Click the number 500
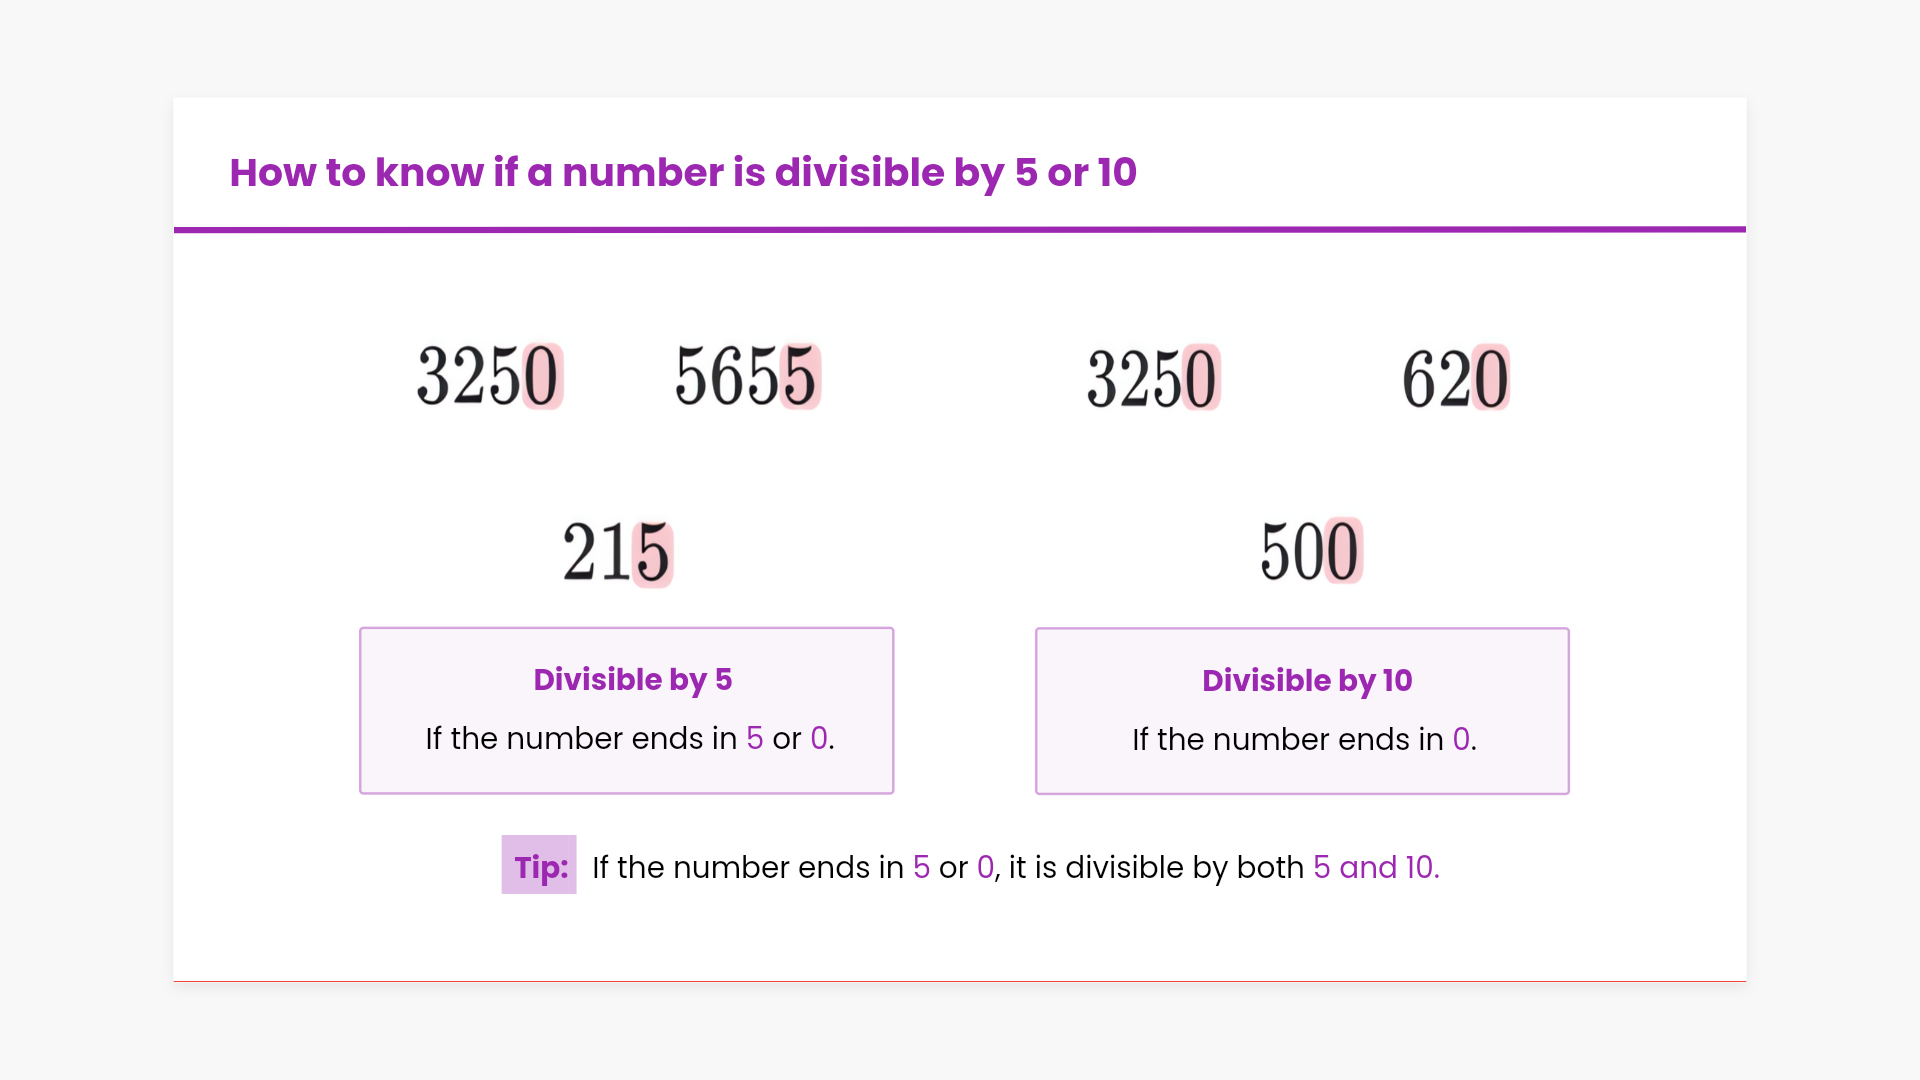Viewport: 1920px width, 1080px height. coord(1310,551)
